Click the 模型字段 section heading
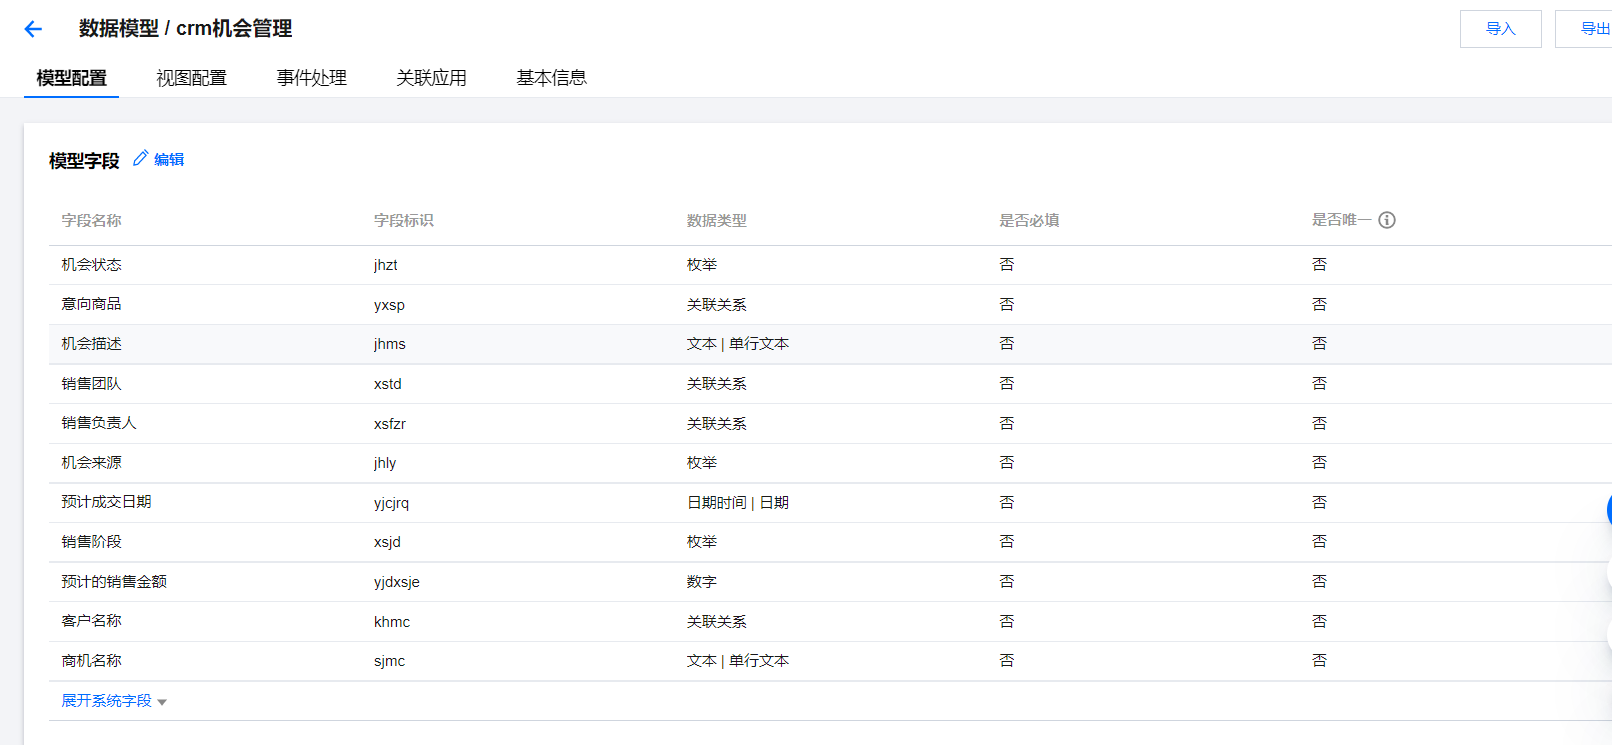1612x745 pixels. click(84, 161)
